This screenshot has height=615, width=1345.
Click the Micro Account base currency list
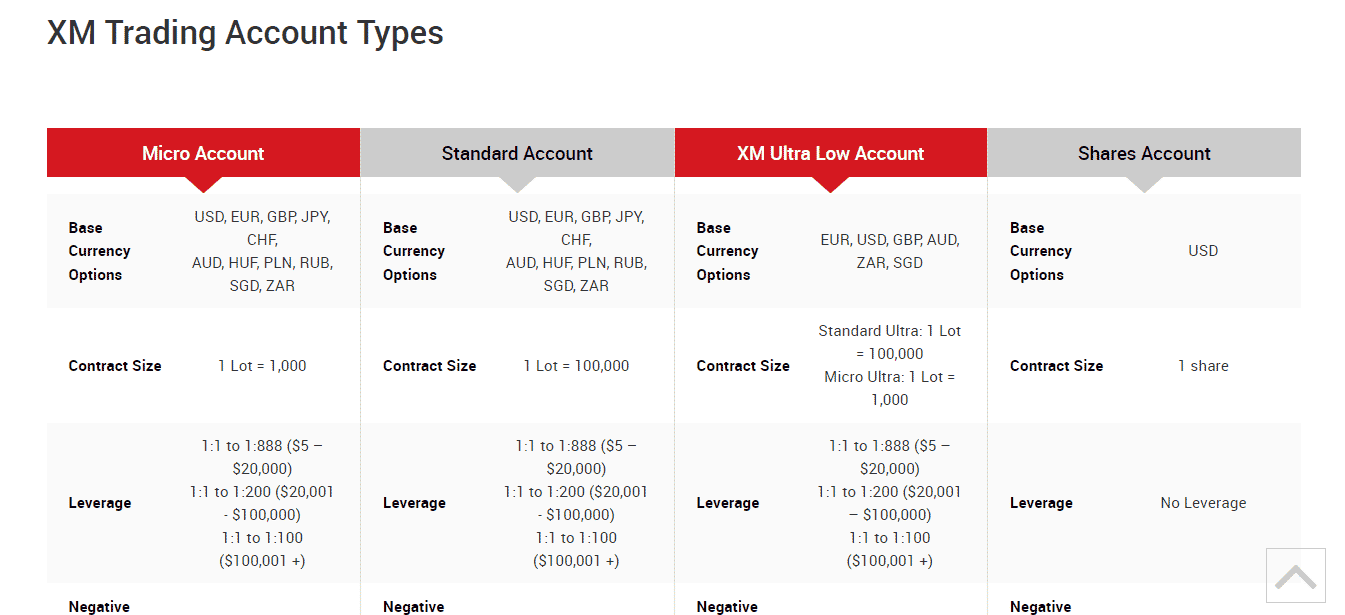click(x=262, y=251)
